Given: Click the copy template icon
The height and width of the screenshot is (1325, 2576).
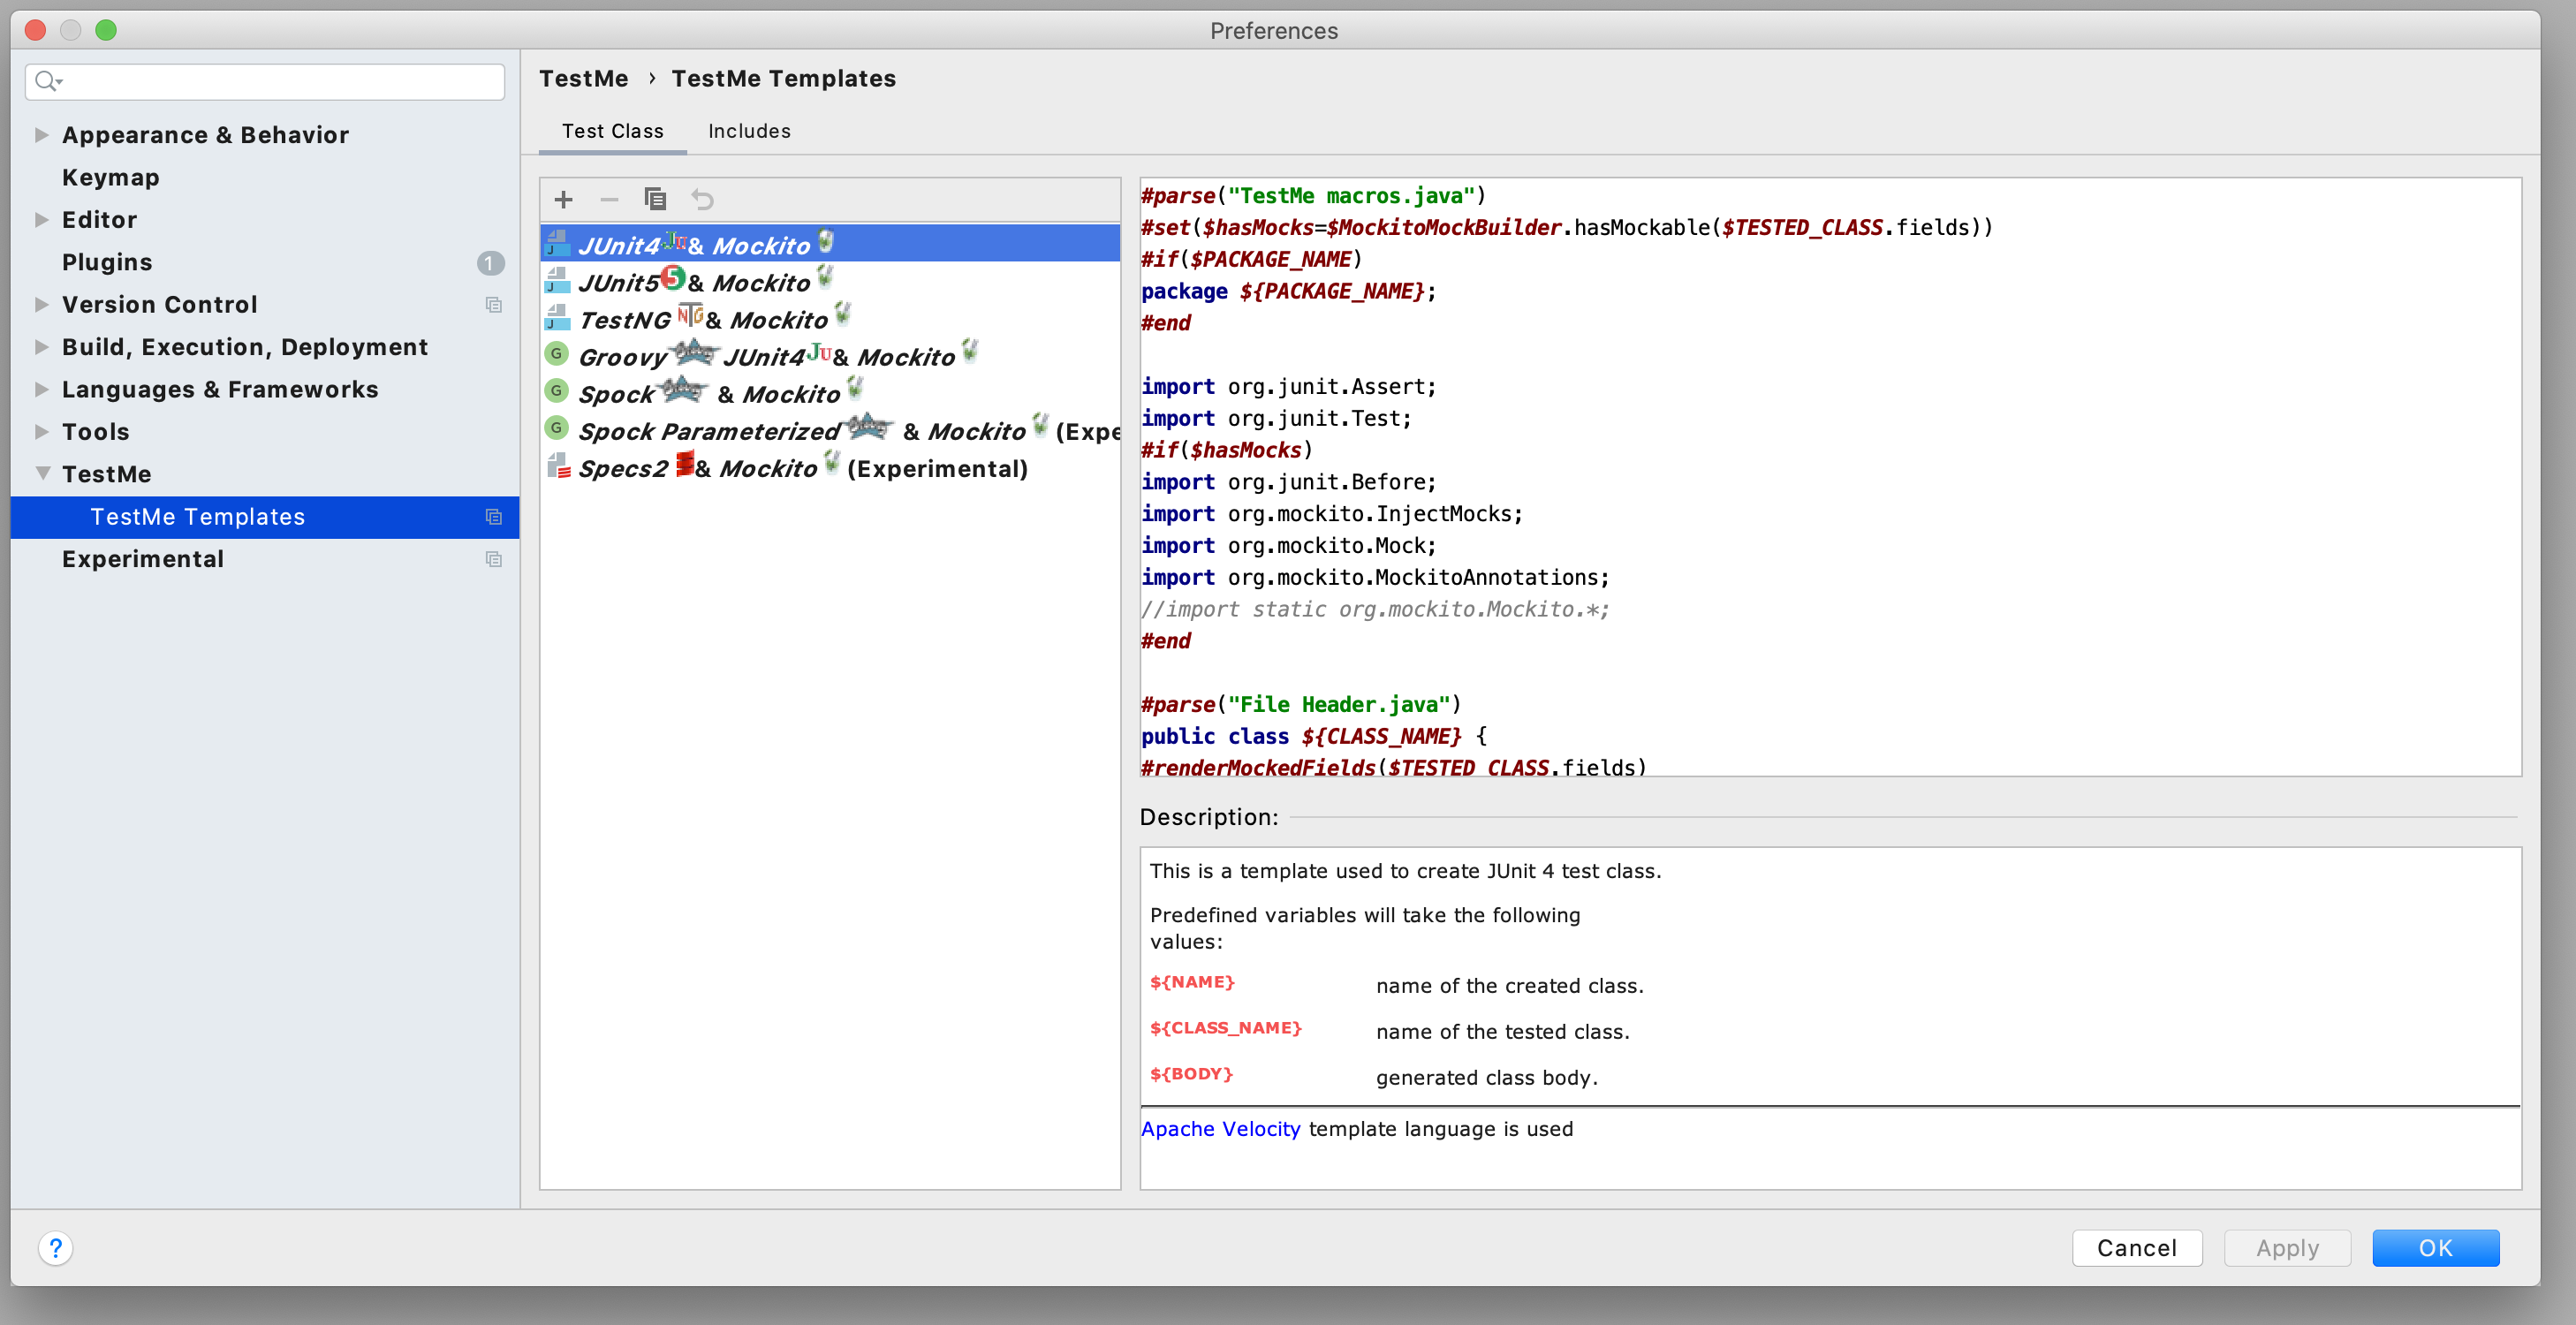Looking at the screenshot, I should click(657, 200).
